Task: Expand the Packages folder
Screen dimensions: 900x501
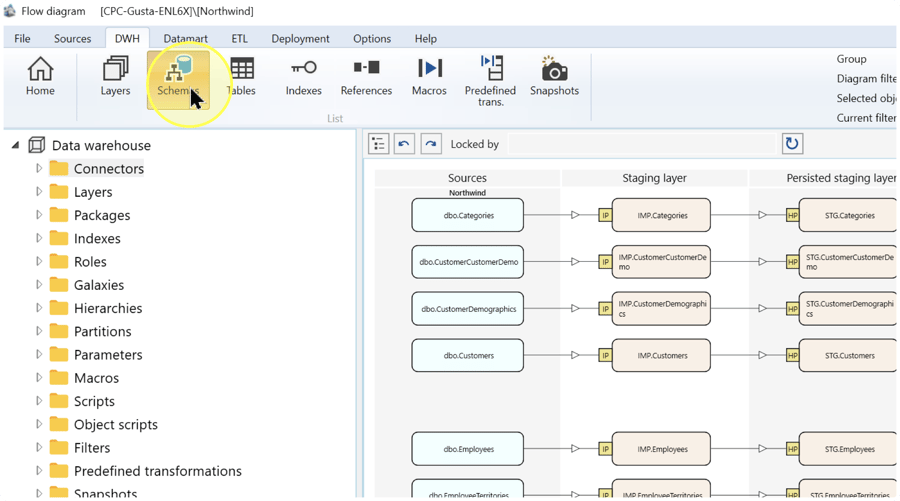Action: click(38, 215)
